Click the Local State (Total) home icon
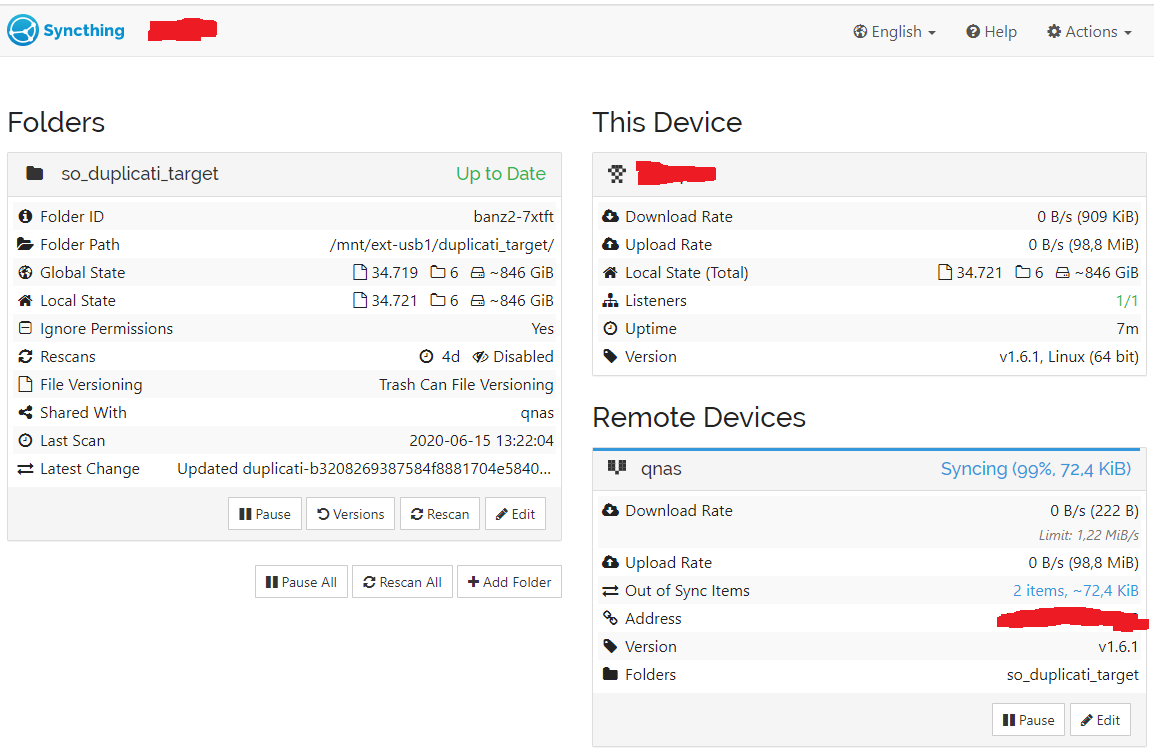Viewport: 1154px width, 748px height. click(x=610, y=272)
